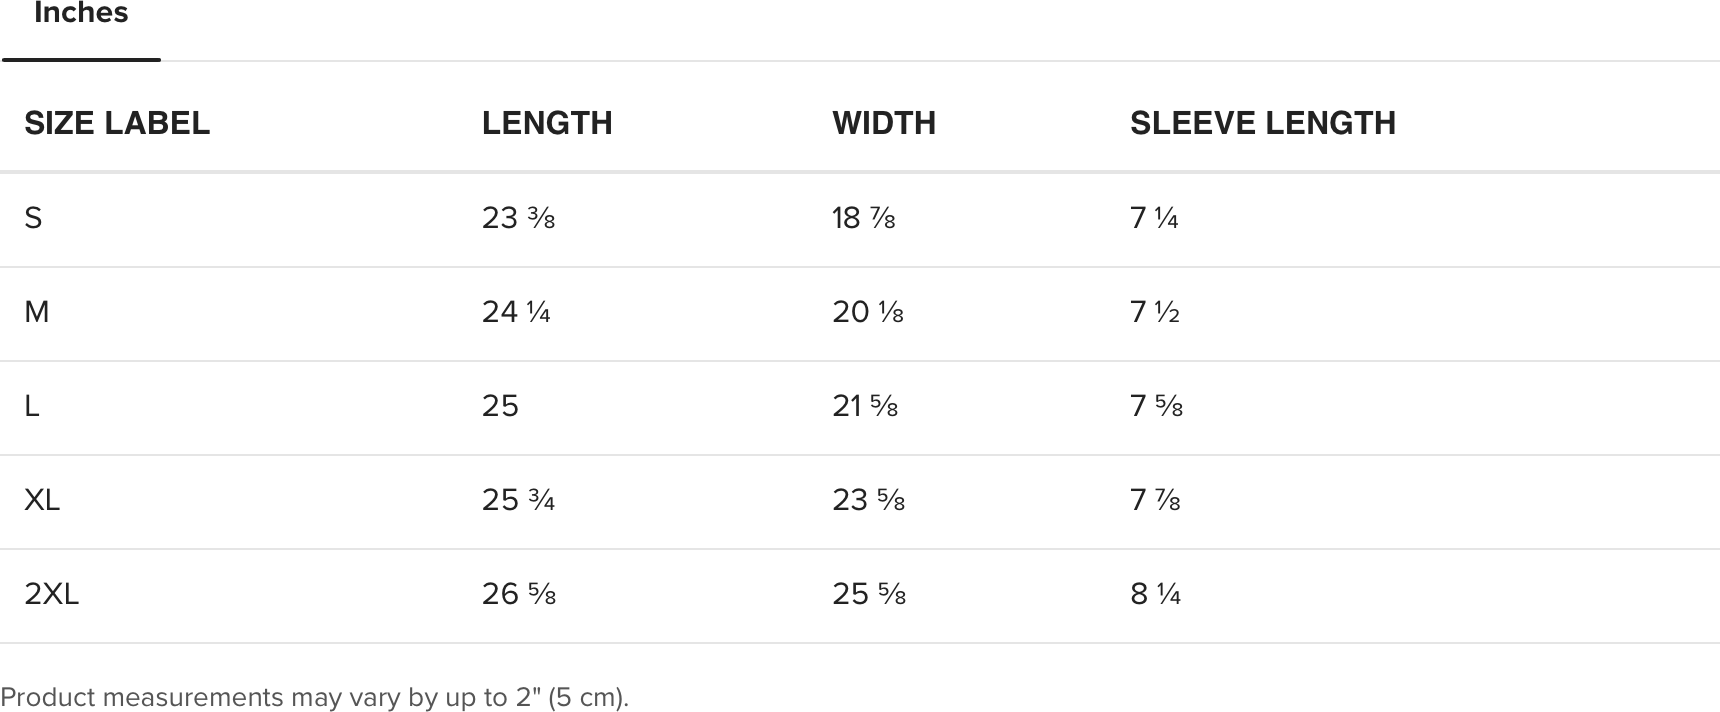Click the 7 ½ sleeve length value
The width and height of the screenshot is (1720, 712).
(1155, 312)
